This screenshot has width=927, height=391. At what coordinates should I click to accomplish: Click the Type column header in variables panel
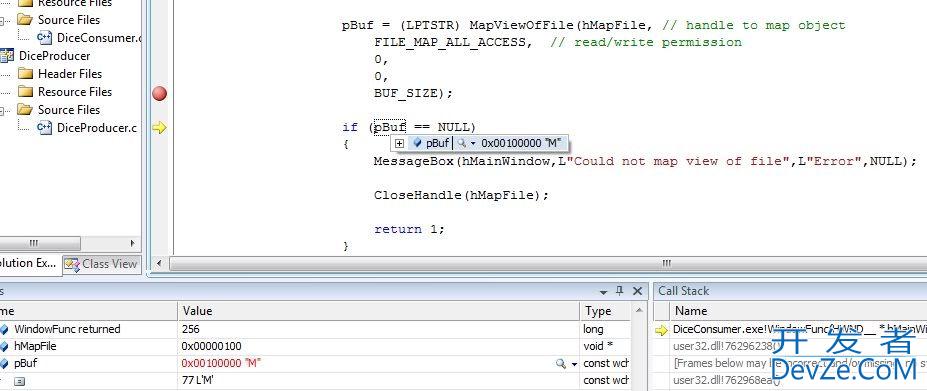click(606, 311)
